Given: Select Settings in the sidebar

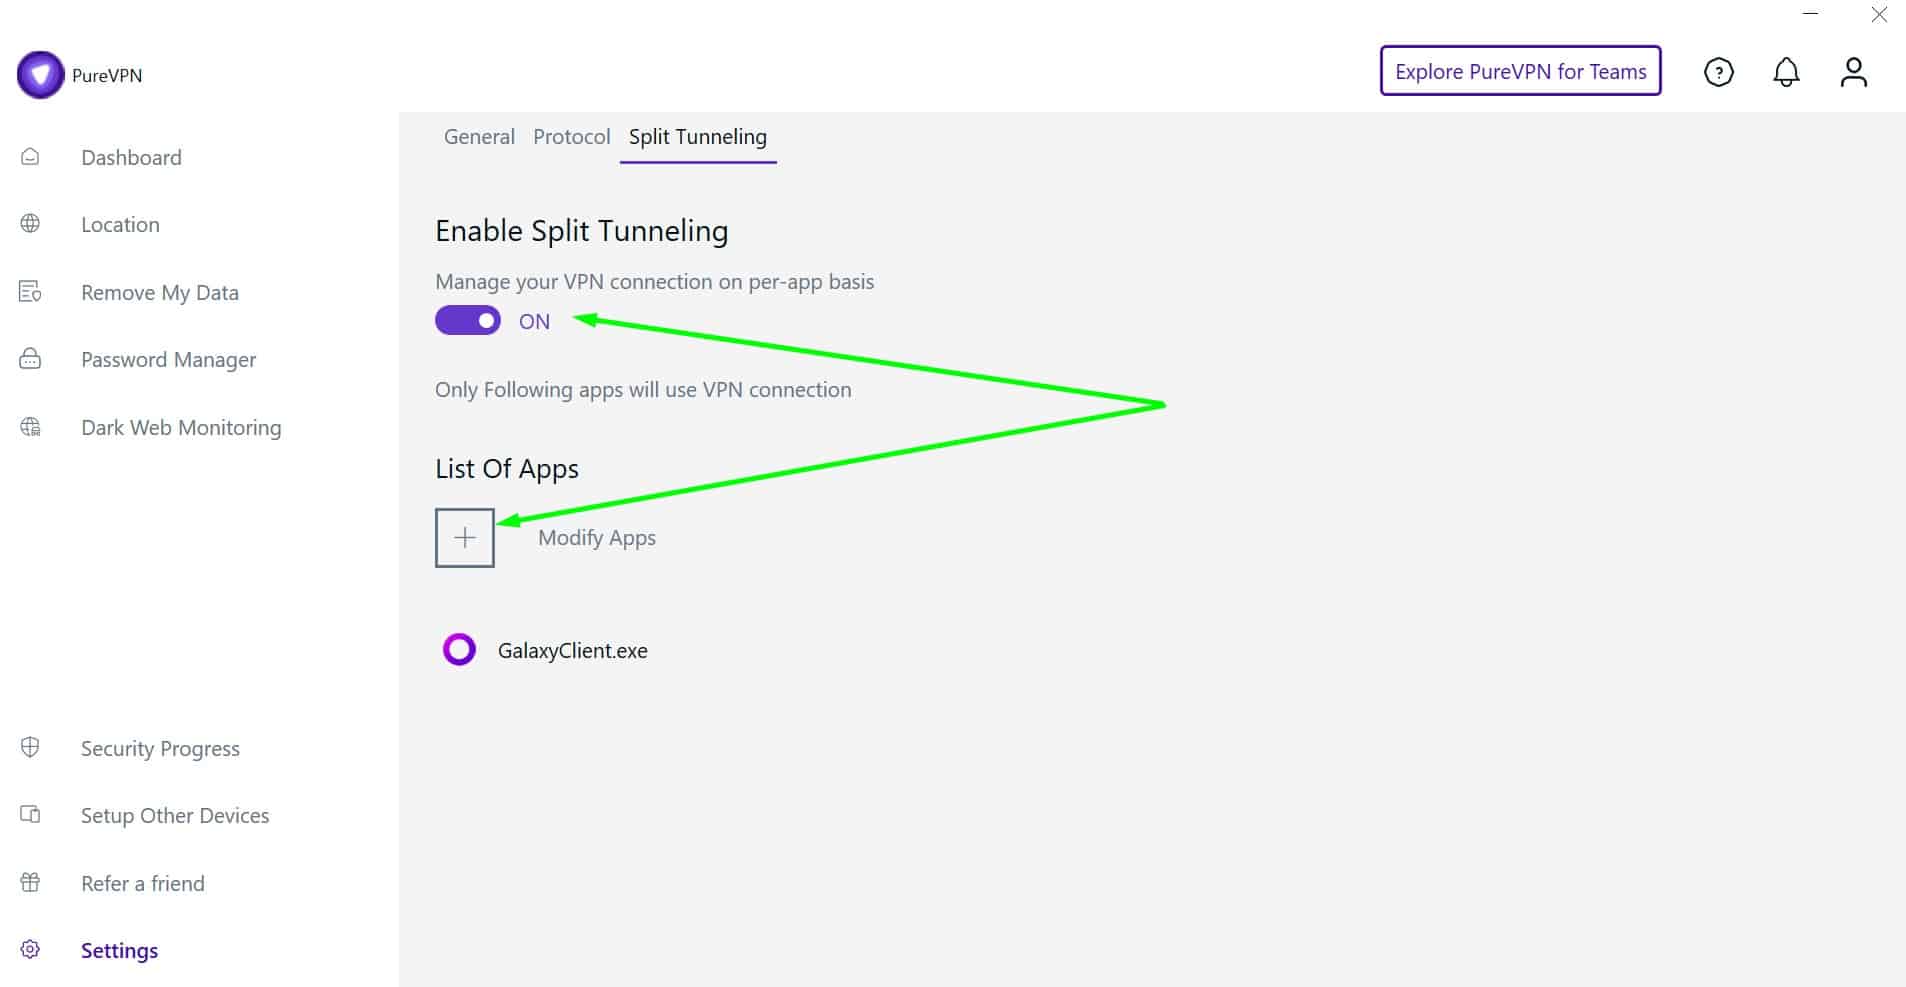Looking at the screenshot, I should 119,950.
